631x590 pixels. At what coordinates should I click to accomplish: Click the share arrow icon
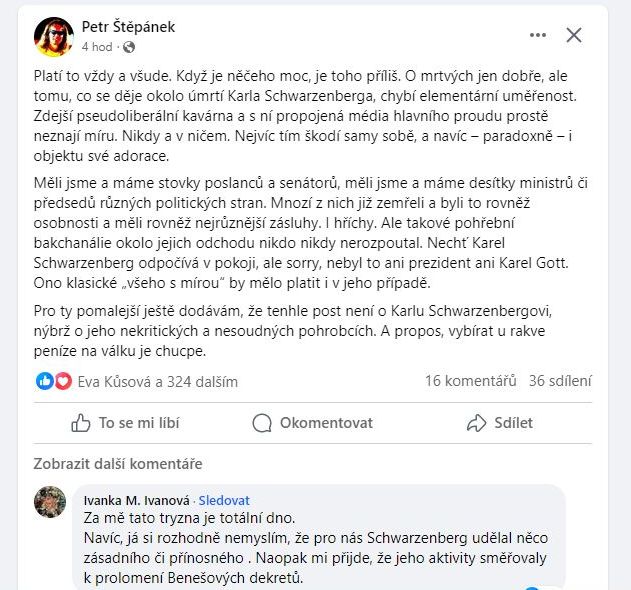[477, 423]
